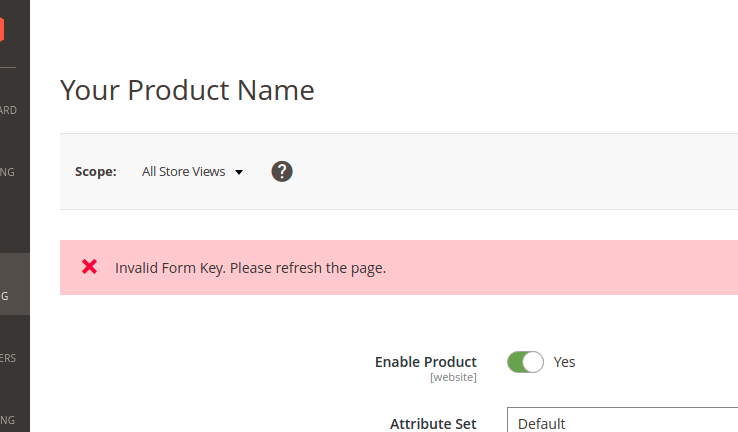Viewport: 738px width, 432px height.
Task: Click the Attribute Set field label
Action: pyautogui.click(x=433, y=423)
